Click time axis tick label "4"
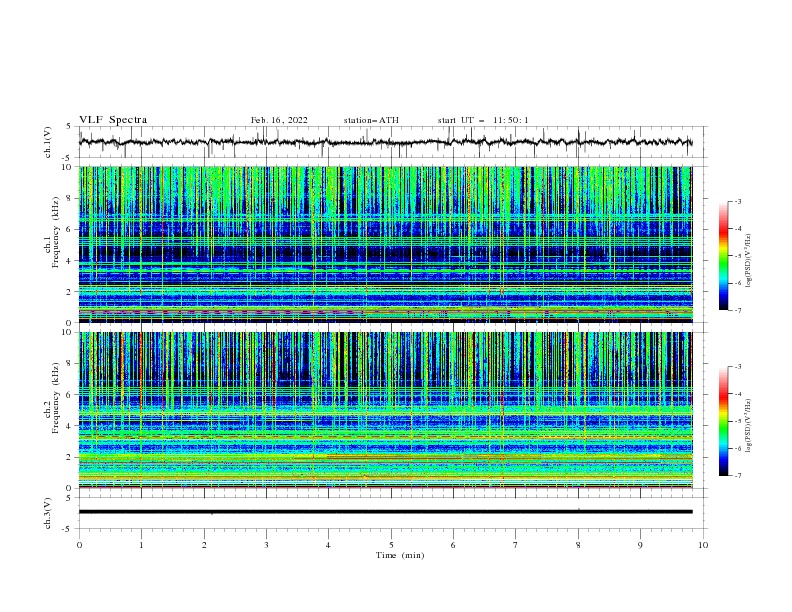 [x=328, y=545]
